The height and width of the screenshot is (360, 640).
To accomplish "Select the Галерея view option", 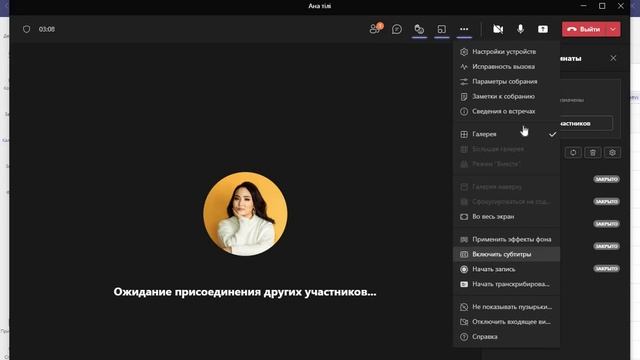I will coord(507,134).
